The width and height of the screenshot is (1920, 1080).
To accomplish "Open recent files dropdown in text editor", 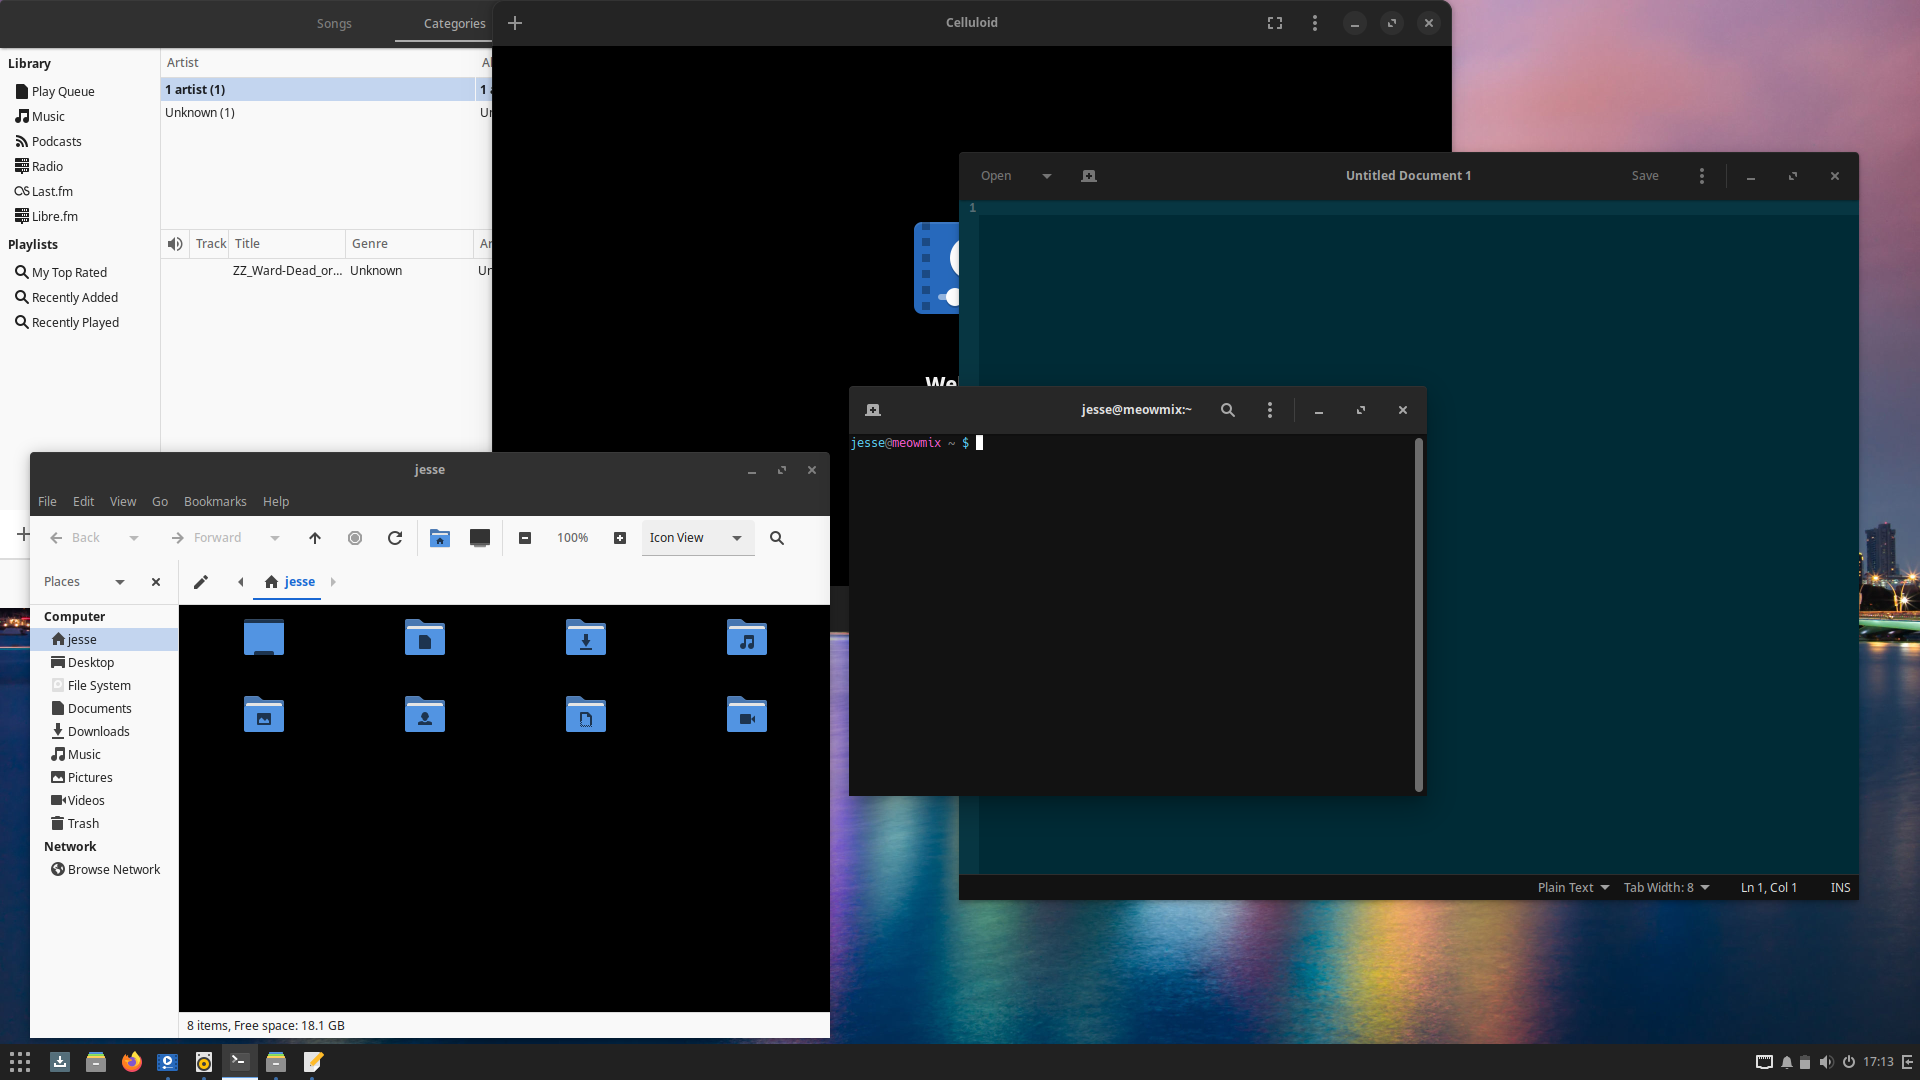I will (x=1047, y=176).
